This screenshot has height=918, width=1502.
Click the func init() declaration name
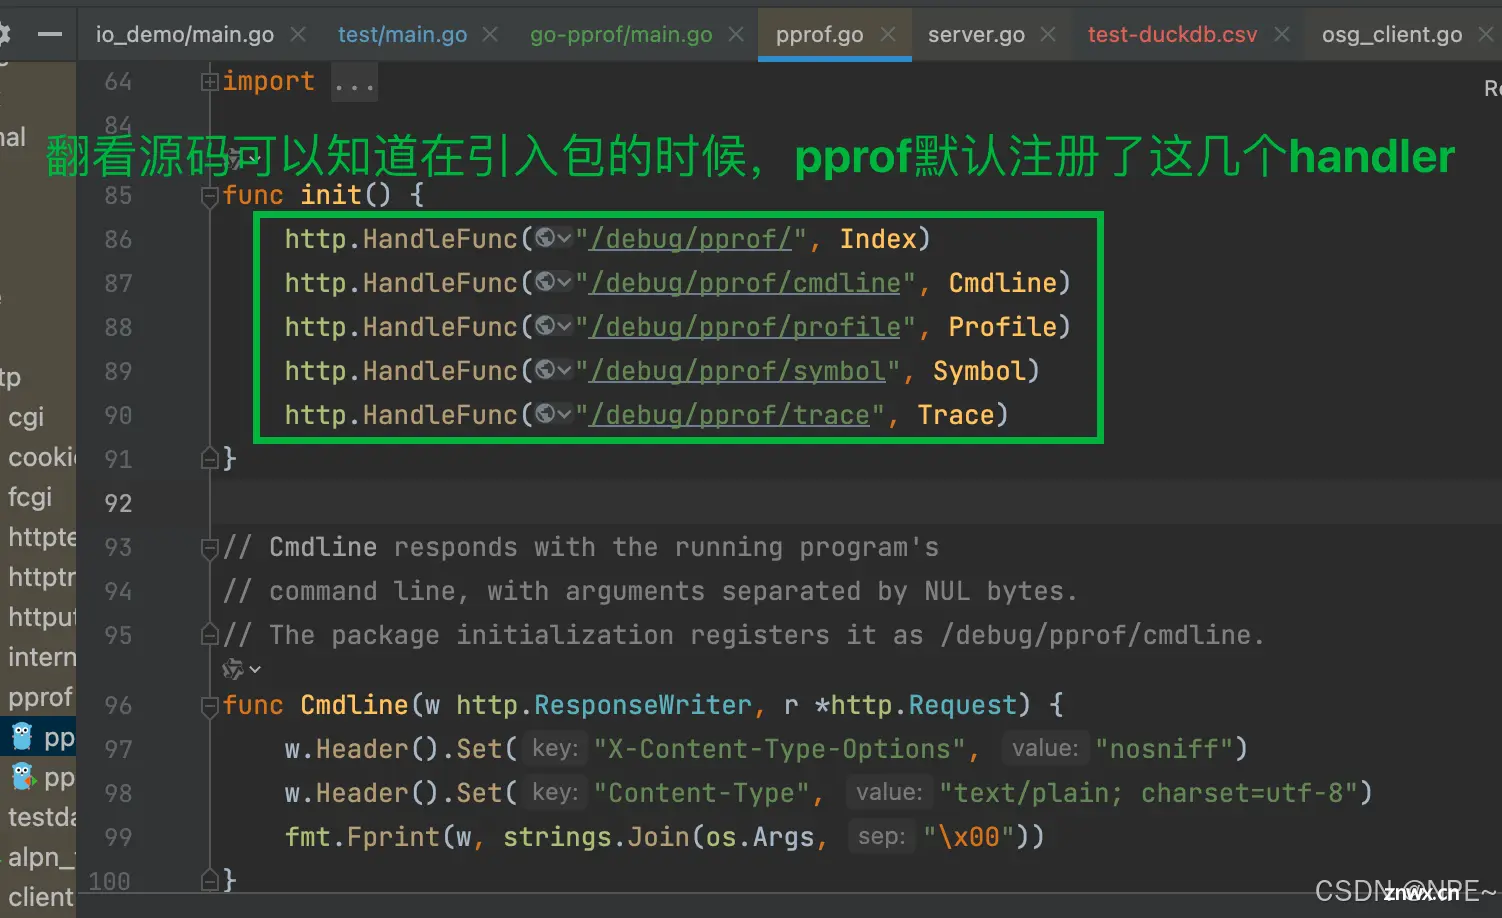coord(331,195)
